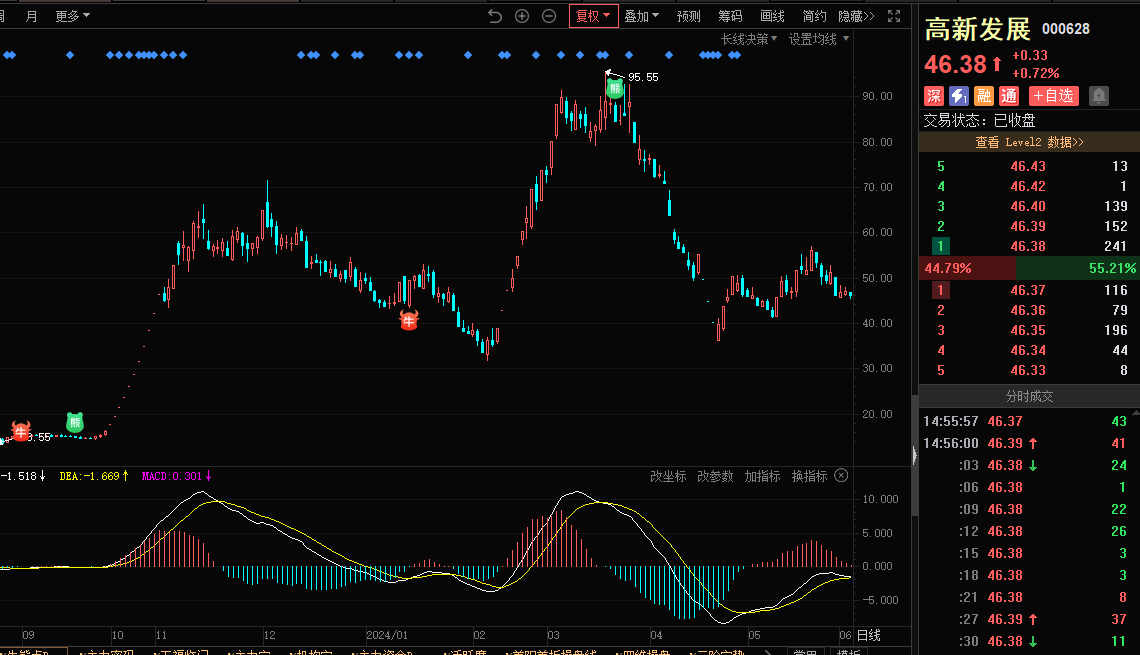The height and width of the screenshot is (655, 1140).
Task: Toggle 隐藏 to hide the side panel
Action: pyautogui.click(x=855, y=16)
